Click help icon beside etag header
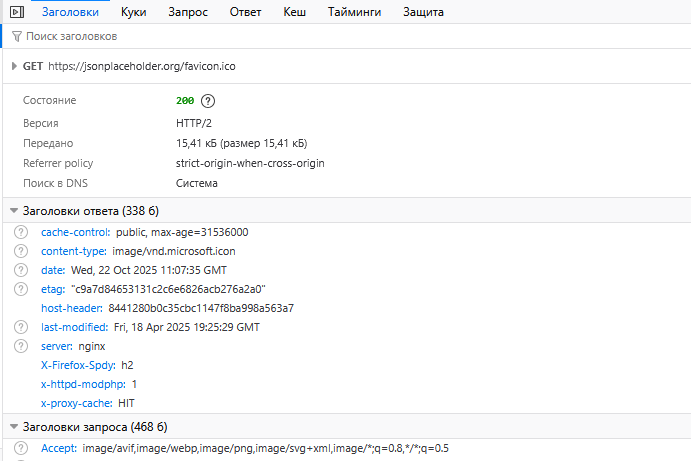Image resolution: width=691 pixels, height=461 pixels. (x=21, y=290)
